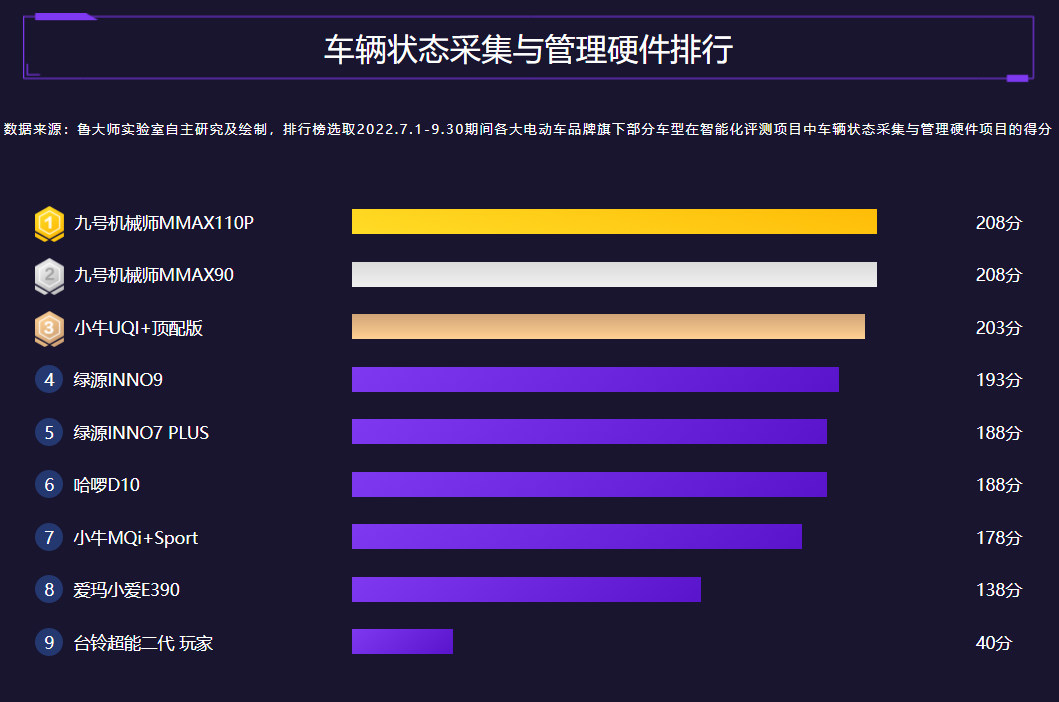Click the title 车辆状态采集与管理硬件排行
The image size is (1059, 702).
point(529,49)
